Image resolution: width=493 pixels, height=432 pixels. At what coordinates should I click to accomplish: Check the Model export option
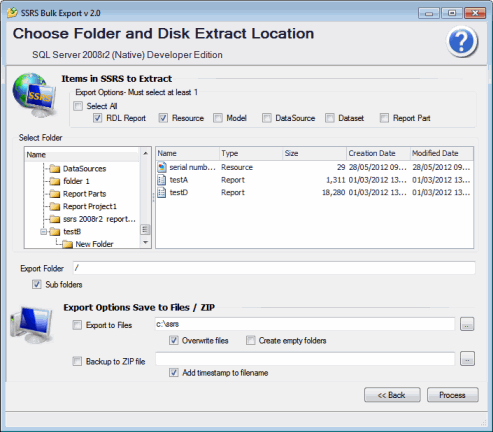click(x=218, y=118)
